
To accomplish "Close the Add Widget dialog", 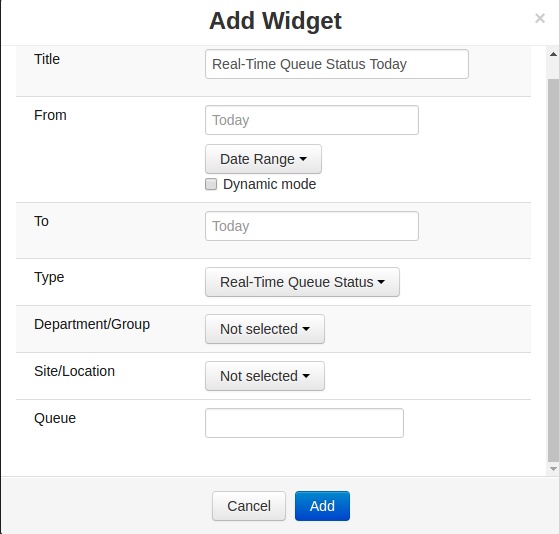I will click(x=540, y=18).
